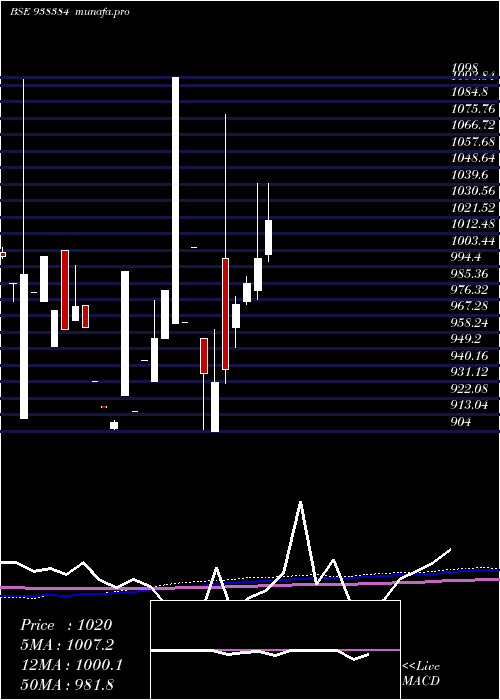Select the 1021.52 price level label
The width and height of the screenshot is (500, 700).
[x=473, y=208]
